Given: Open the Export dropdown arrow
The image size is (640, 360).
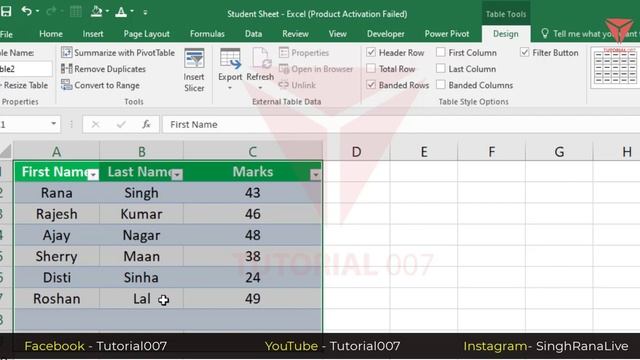Looking at the screenshot, I should (230, 88).
